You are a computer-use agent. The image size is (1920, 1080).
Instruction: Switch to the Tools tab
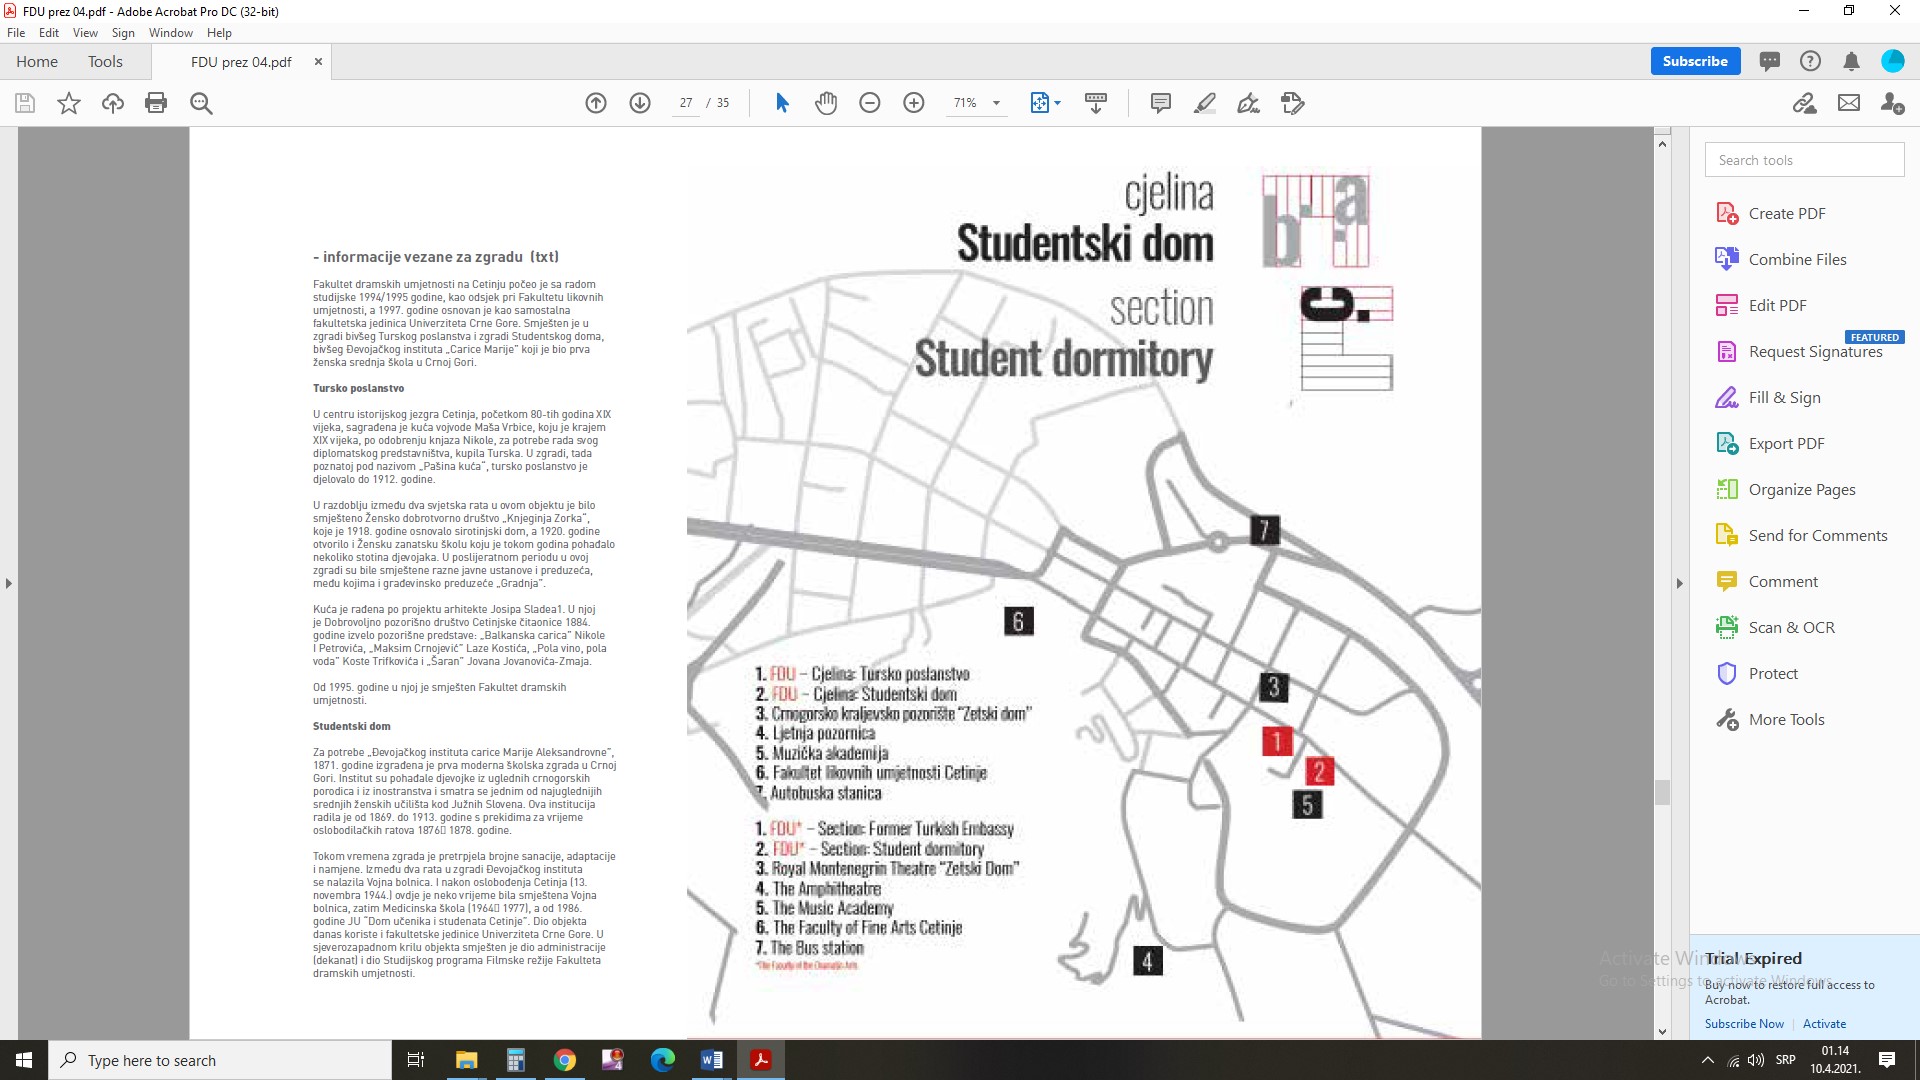coord(105,61)
